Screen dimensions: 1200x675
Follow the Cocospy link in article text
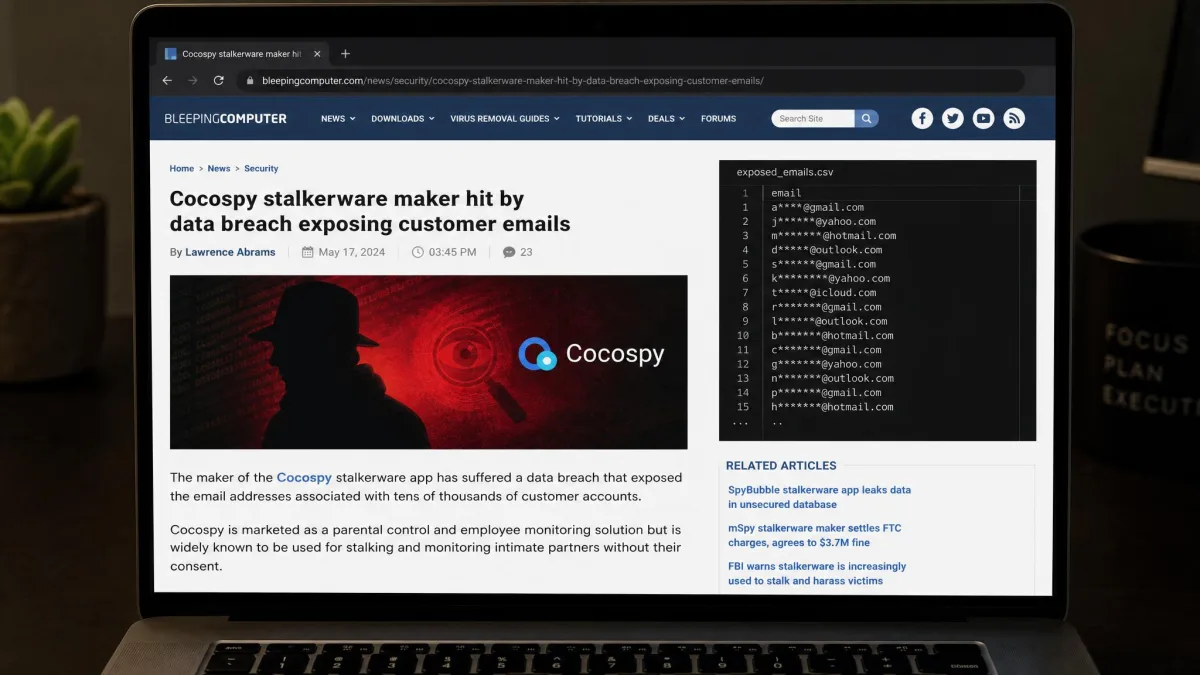point(304,478)
